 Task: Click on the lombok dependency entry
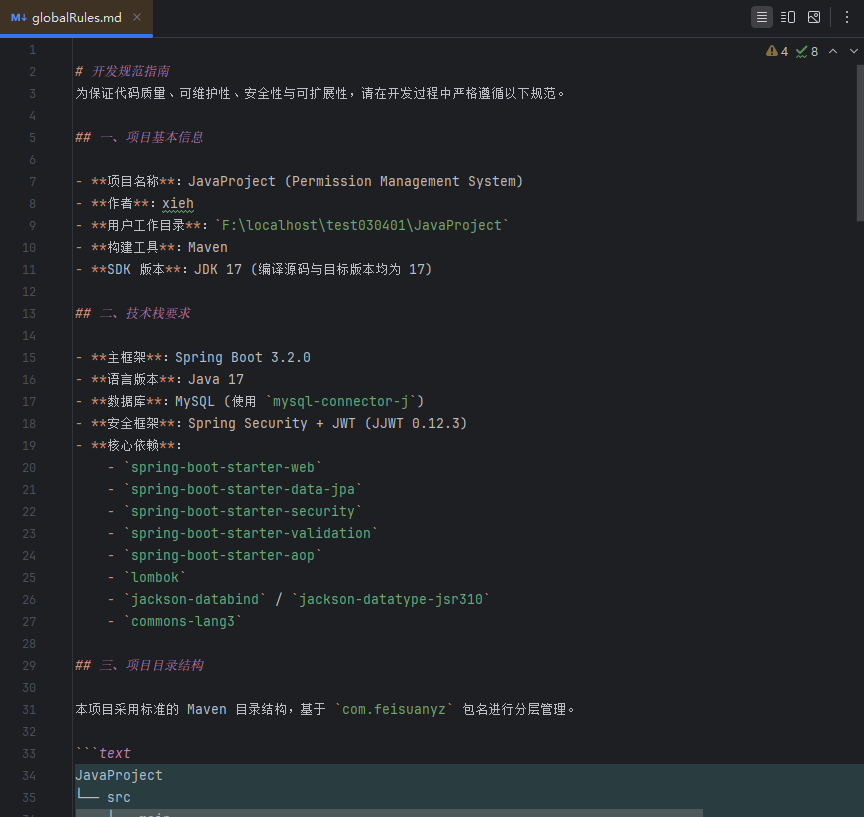point(154,577)
